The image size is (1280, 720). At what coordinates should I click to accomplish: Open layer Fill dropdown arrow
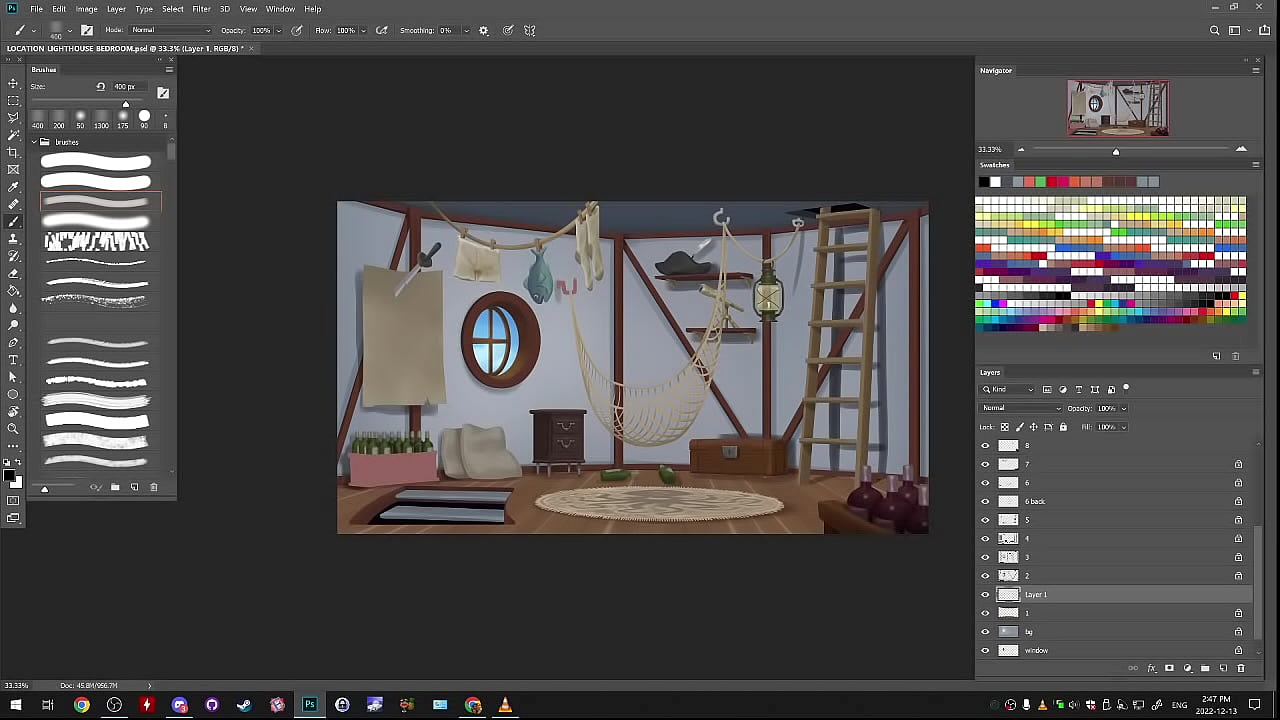1123,427
